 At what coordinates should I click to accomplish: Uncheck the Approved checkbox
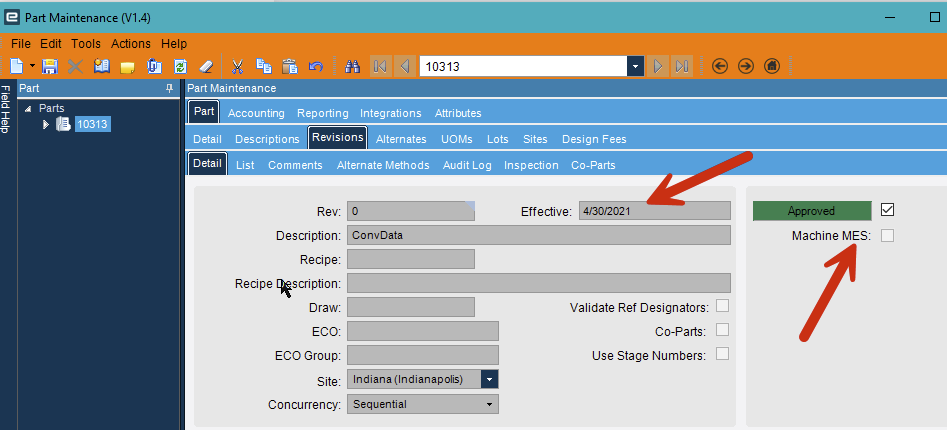click(x=887, y=210)
